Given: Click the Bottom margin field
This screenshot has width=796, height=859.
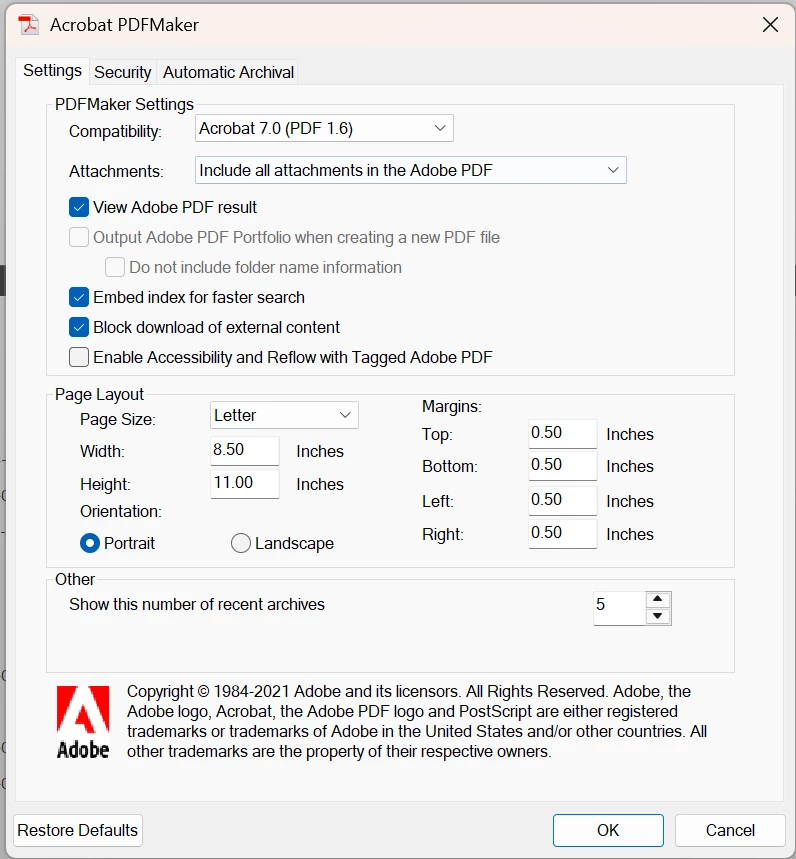Looking at the screenshot, I should point(563,466).
